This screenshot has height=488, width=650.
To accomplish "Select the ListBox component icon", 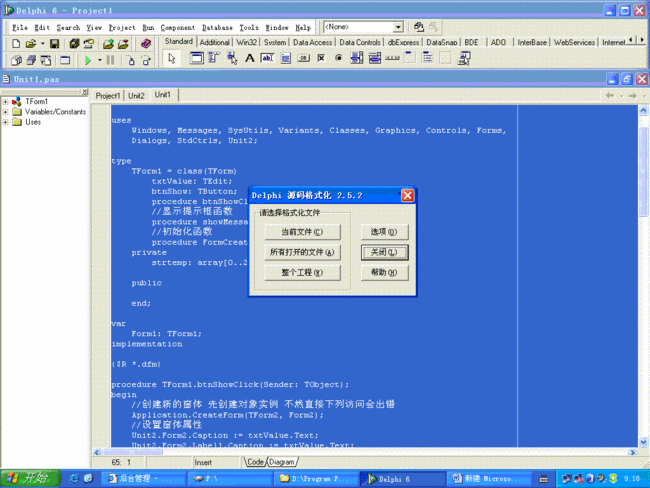I will point(357,58).
